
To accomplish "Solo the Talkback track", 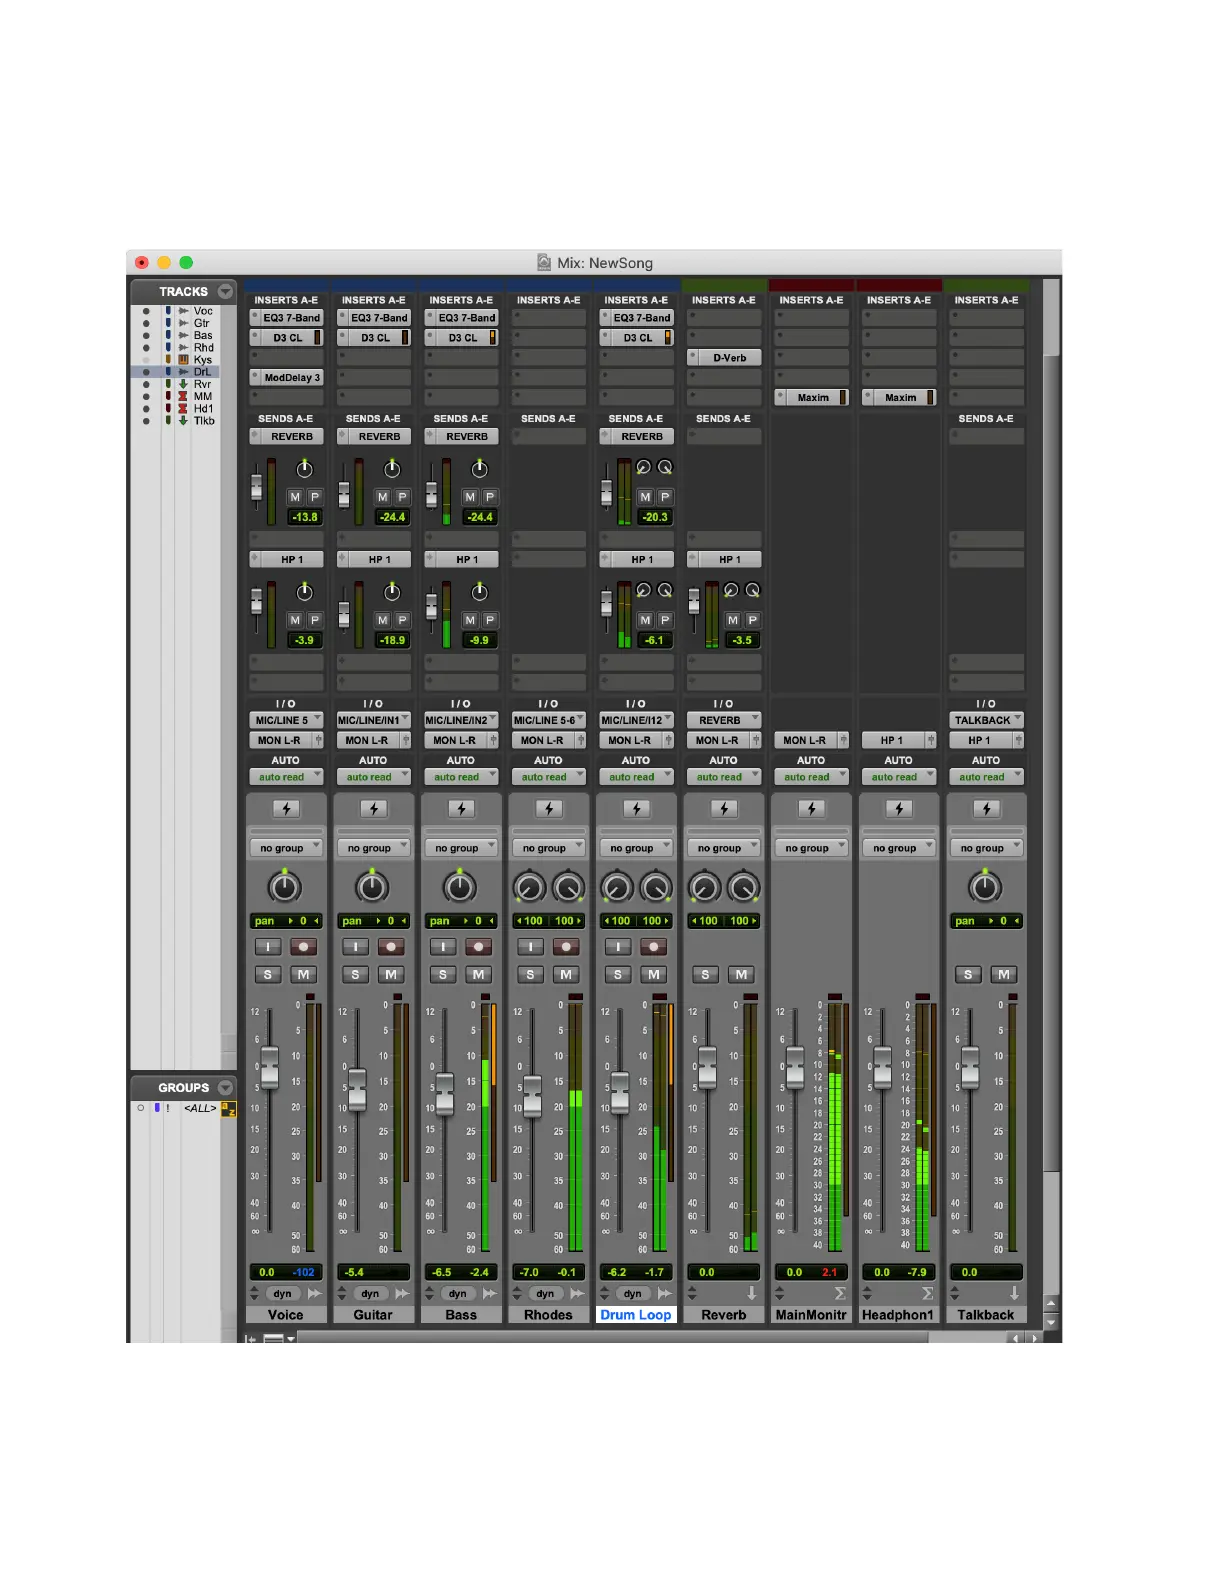I will [968, 974].
